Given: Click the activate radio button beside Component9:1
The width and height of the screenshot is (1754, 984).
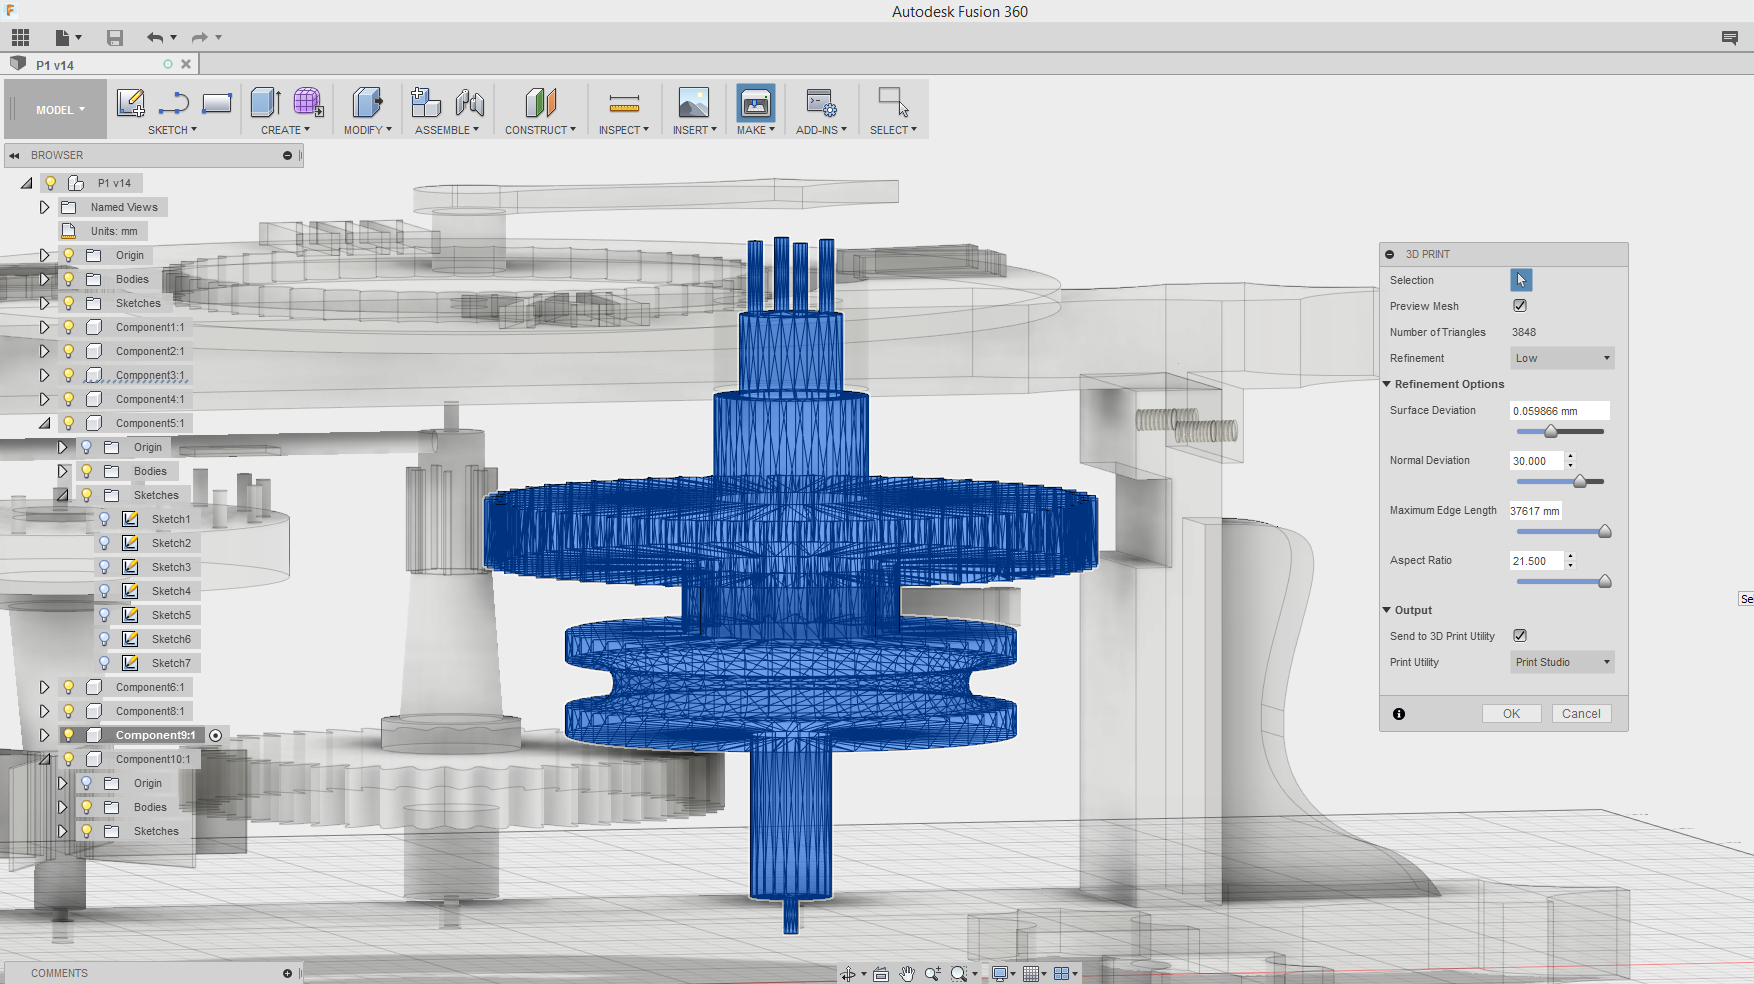Looking at the screenshot, I should tap(215, 735).
